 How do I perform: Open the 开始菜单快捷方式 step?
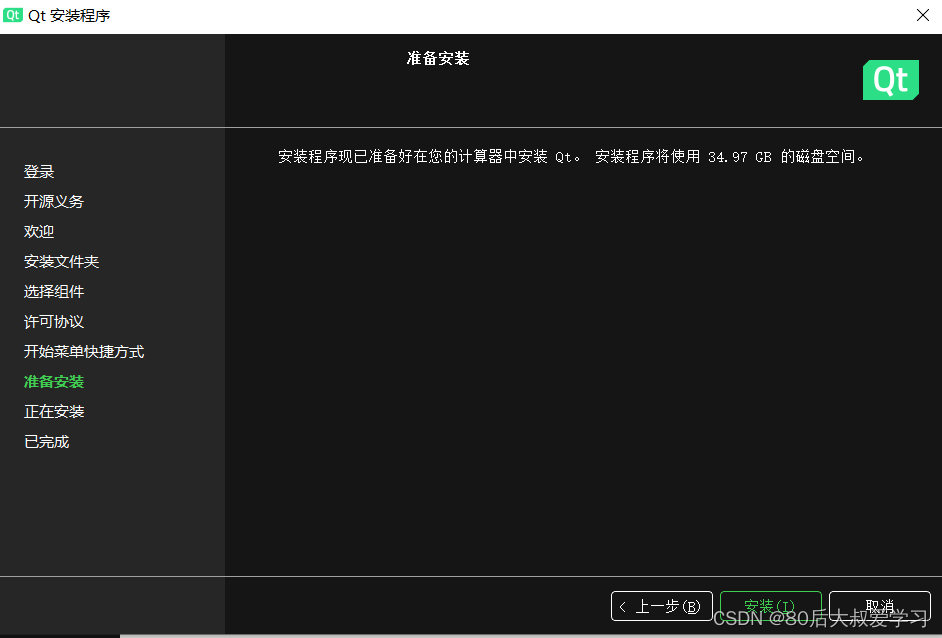[x=83, y=351]
